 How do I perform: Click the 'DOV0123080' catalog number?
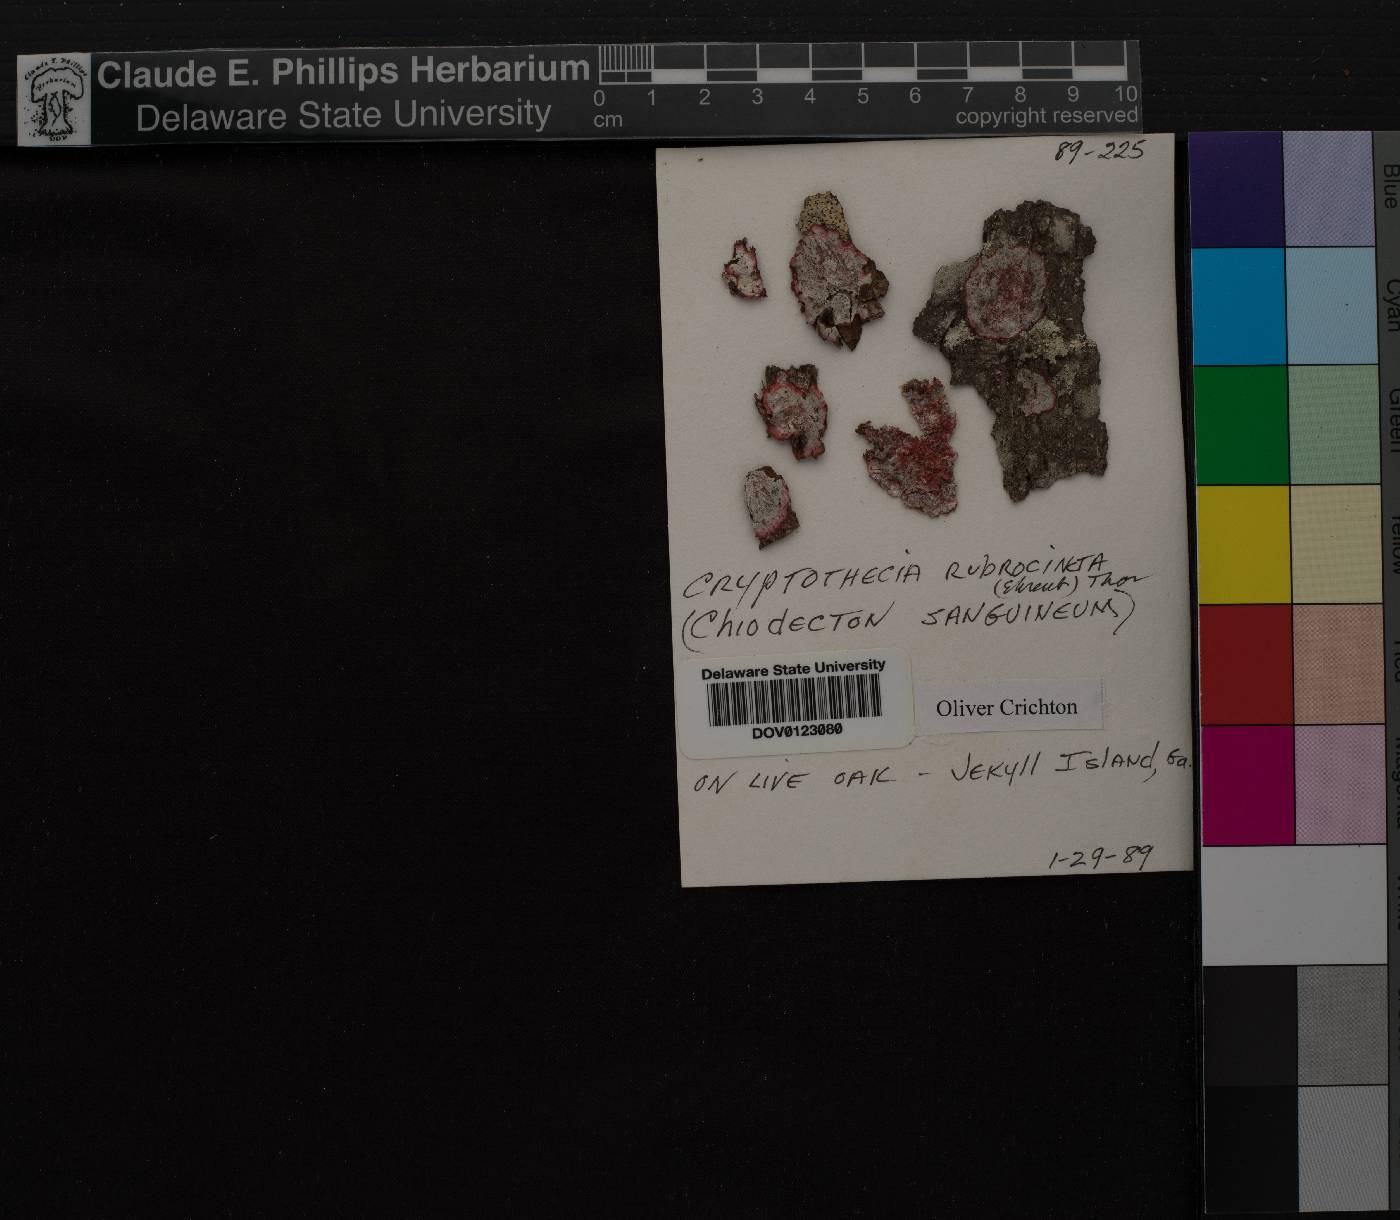pyautogui.click(x=797, y=731)
